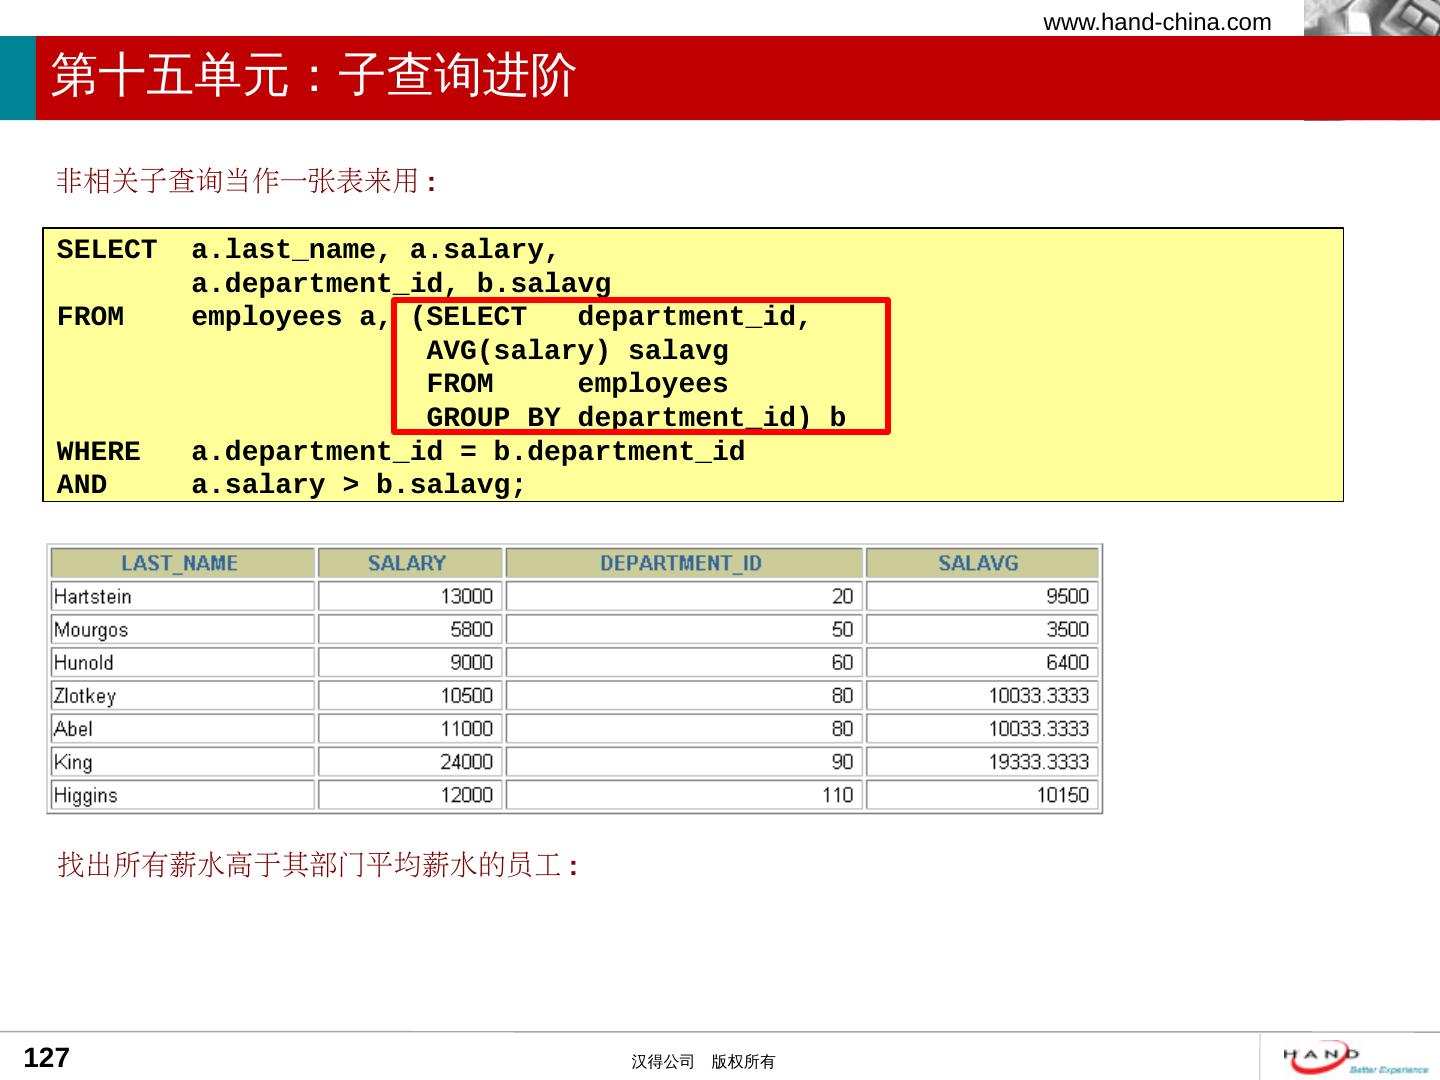Click the caption 找出所有薪水高于其部门平均薪水的员工
The width and height of the screenshot is (1440, 1080).
tap(318, 865)
